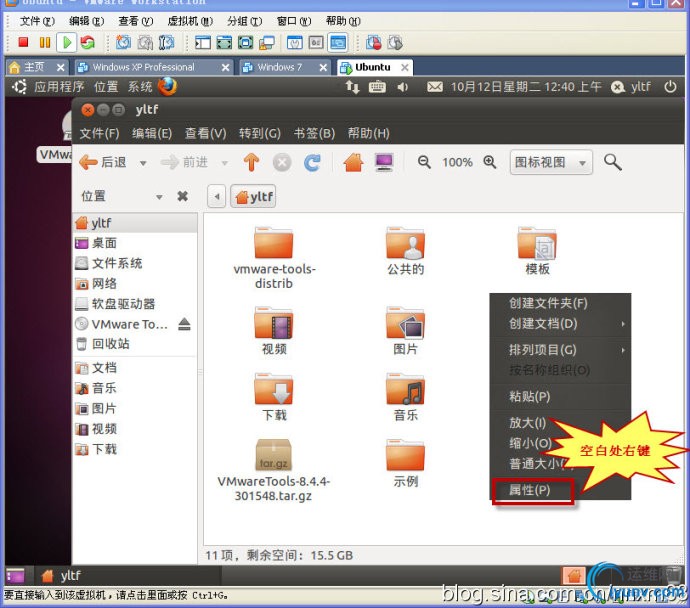Click the clock date 10月12日星期二
690x608 pixels.
click(495, 87)
